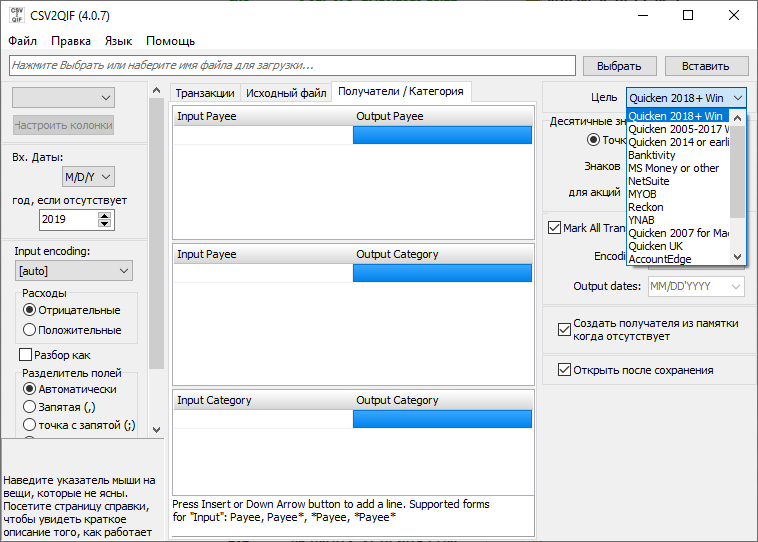Select MYOB from the target list

pos(678,194)
